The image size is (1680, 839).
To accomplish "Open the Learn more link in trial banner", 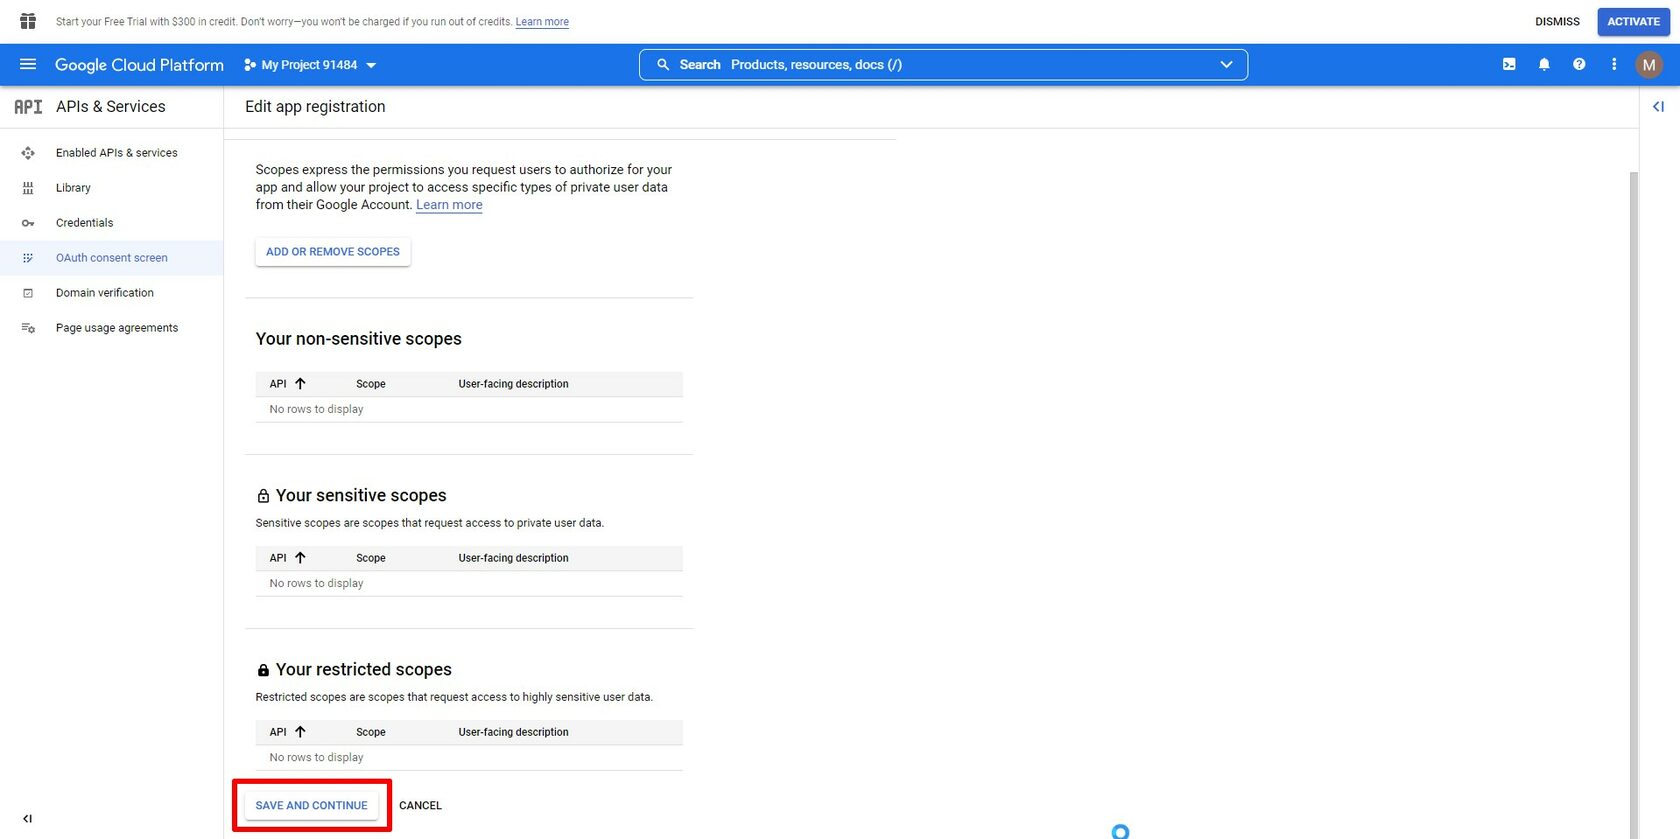I will (x=542, y=22).
